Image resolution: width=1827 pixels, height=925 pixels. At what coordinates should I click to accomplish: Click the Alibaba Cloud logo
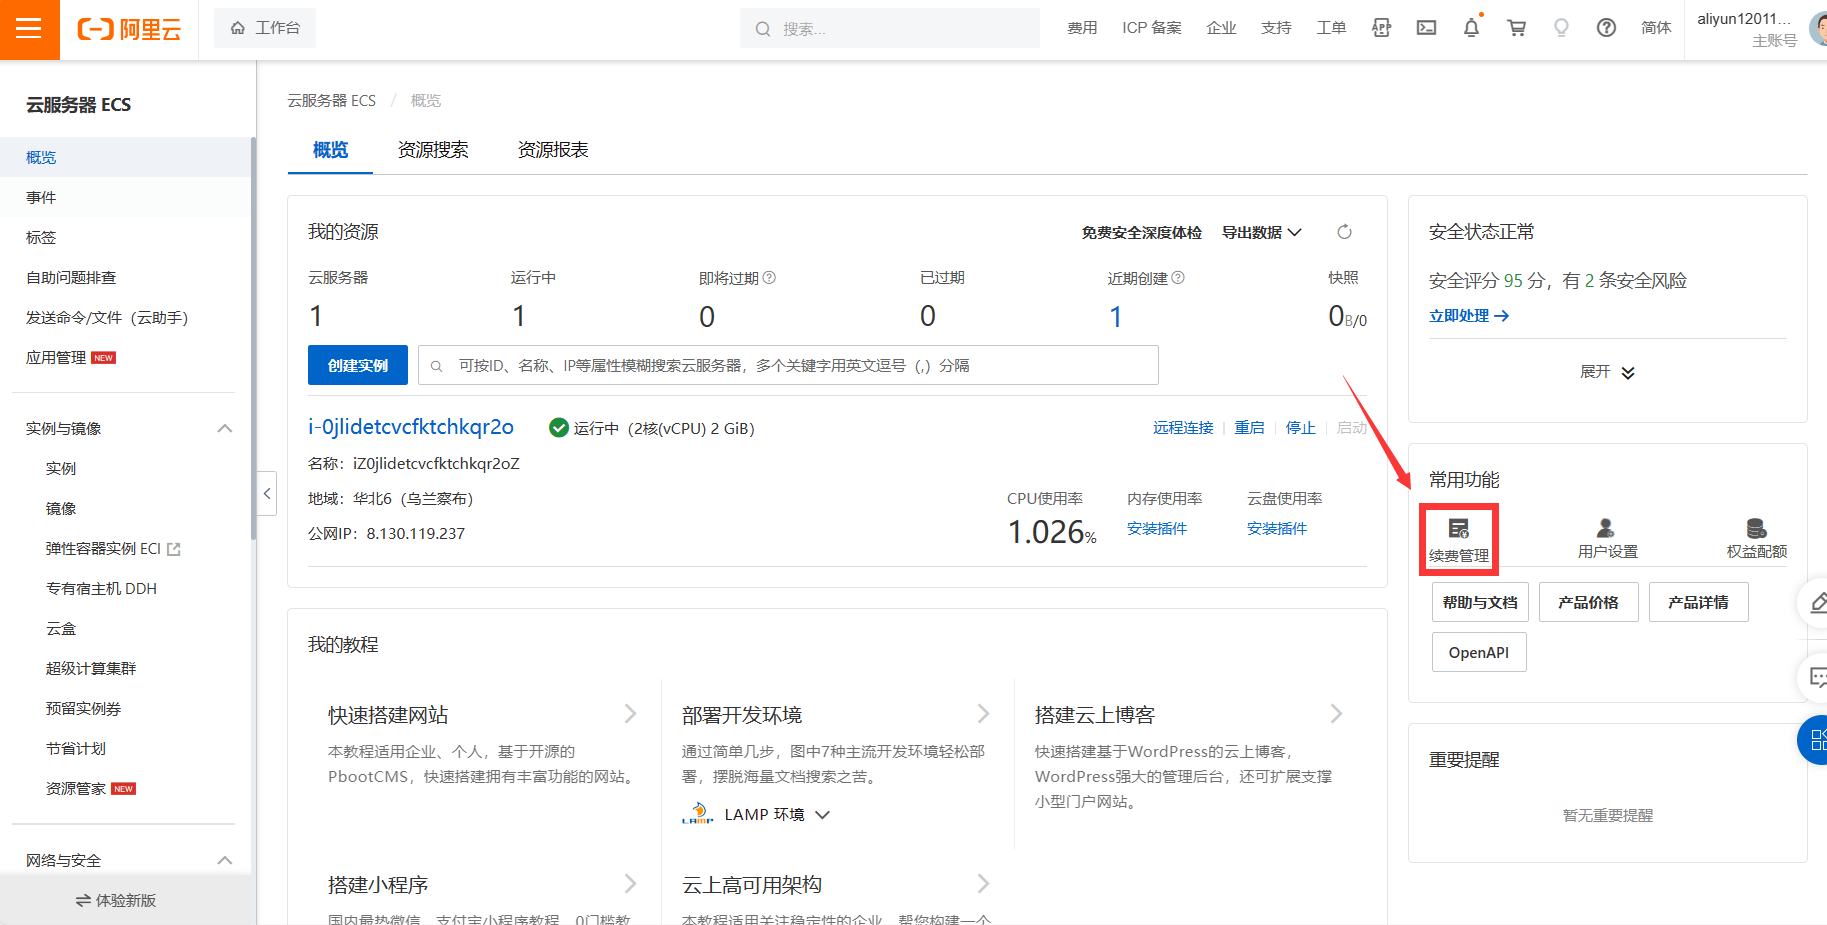[x=129, y=29]
